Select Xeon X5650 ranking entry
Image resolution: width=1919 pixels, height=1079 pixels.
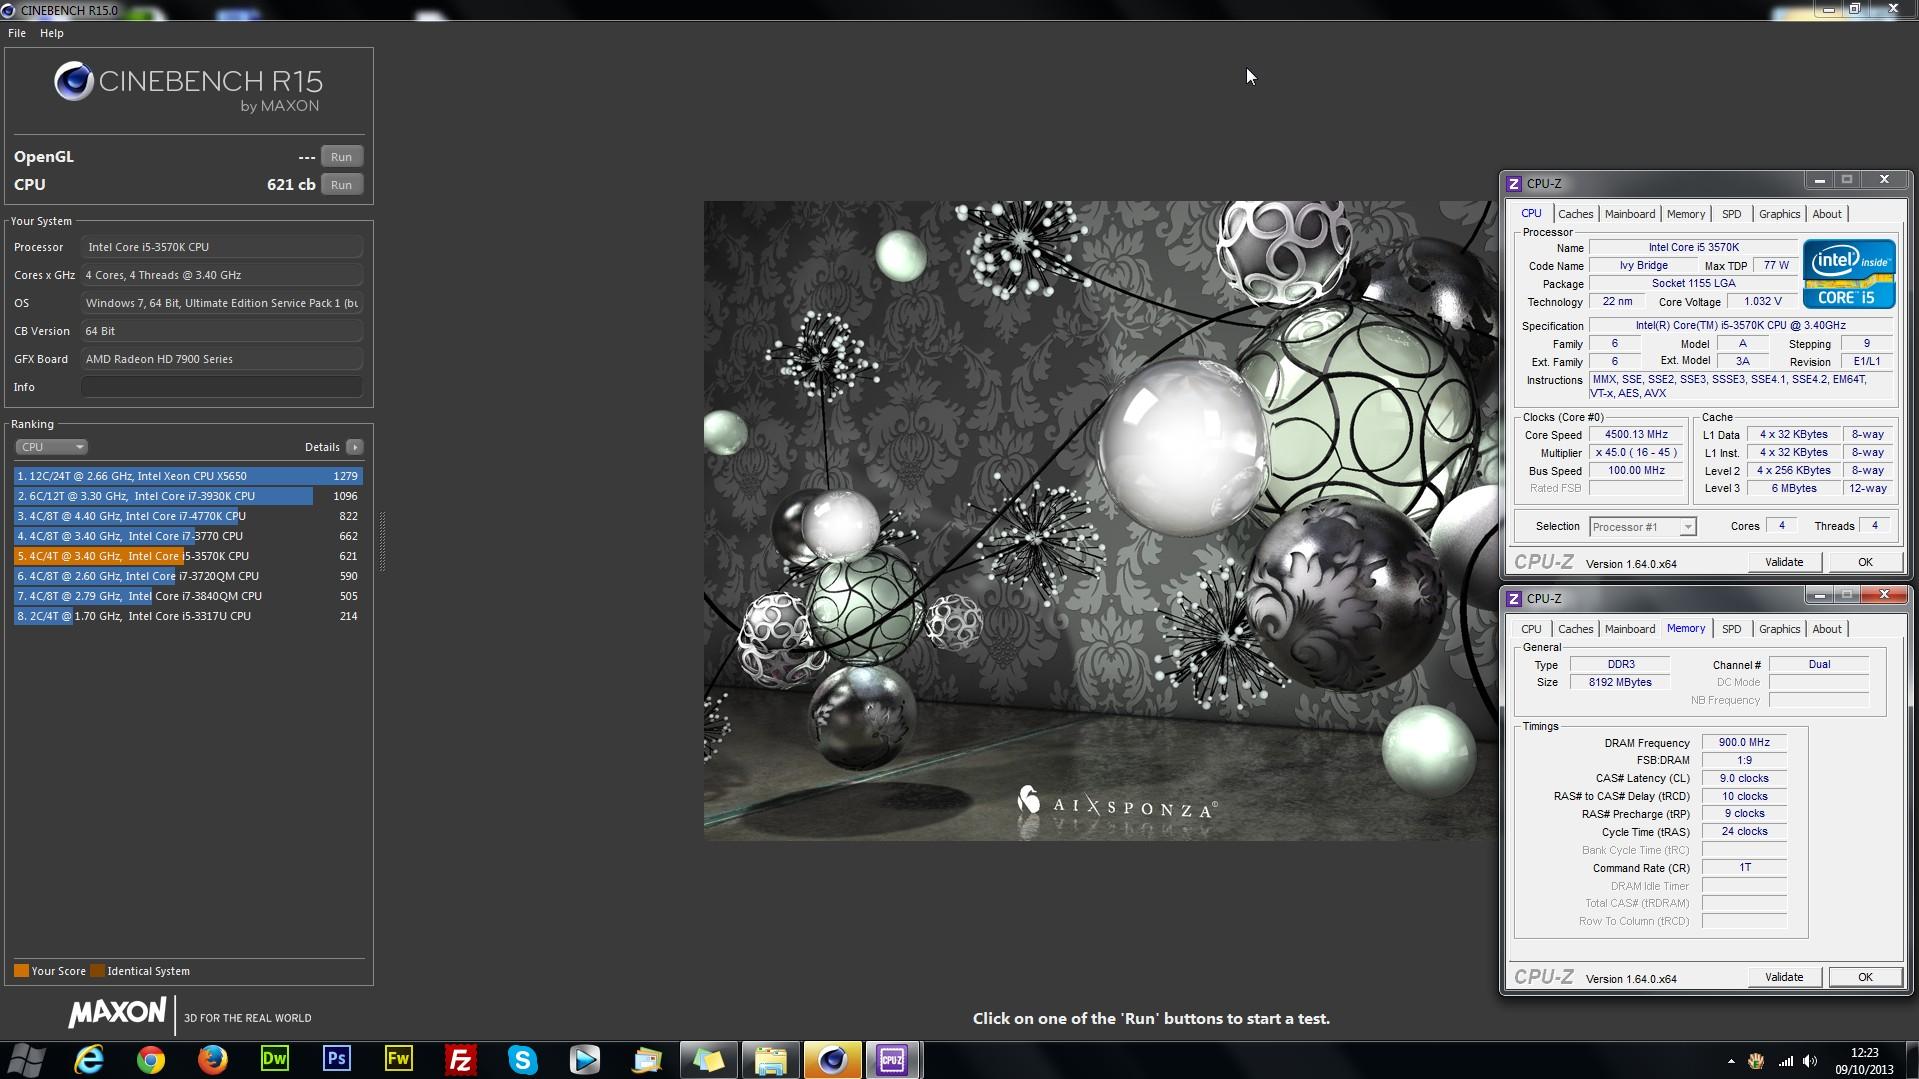188,476
